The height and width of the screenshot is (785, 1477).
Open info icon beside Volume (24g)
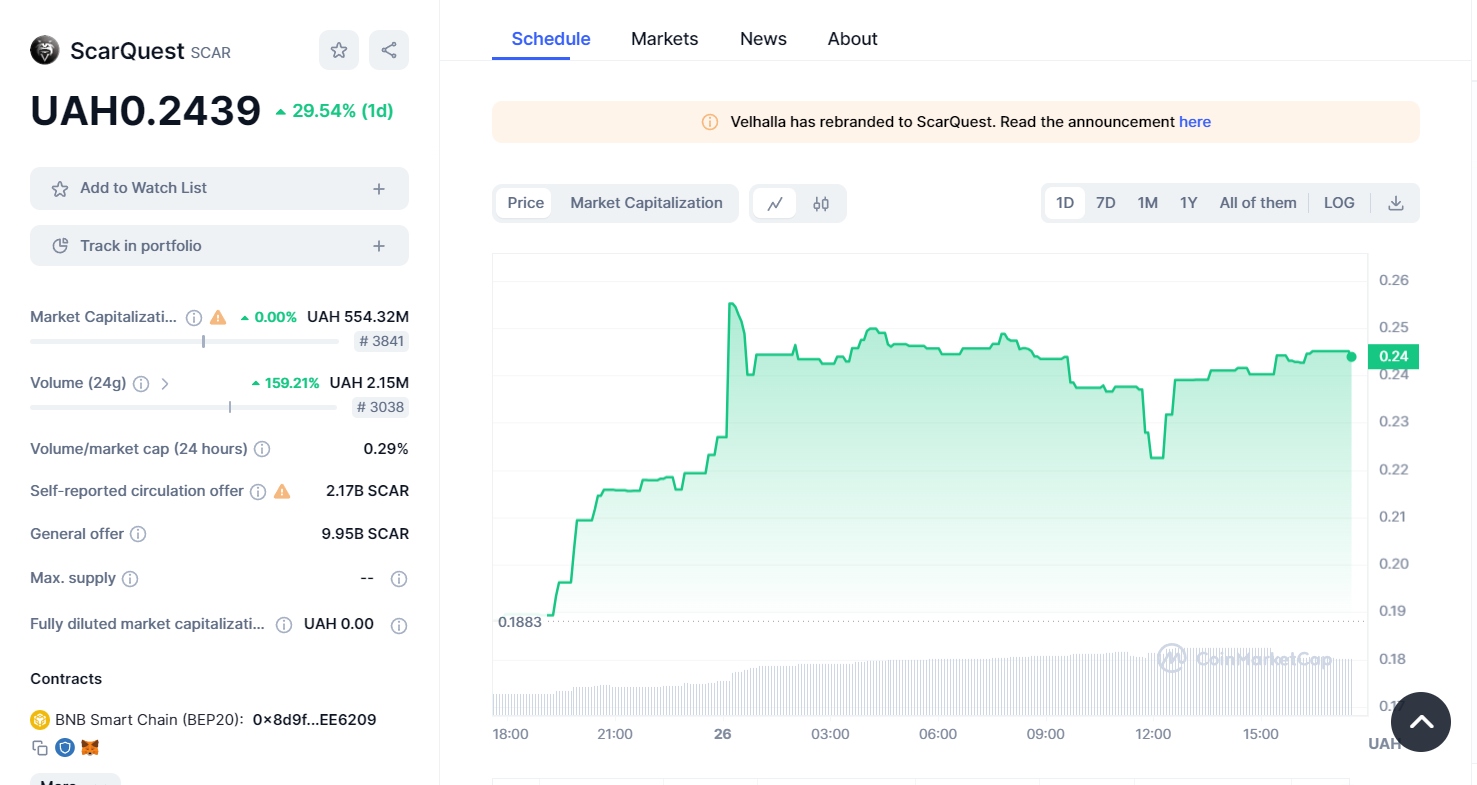pos(141,383)
